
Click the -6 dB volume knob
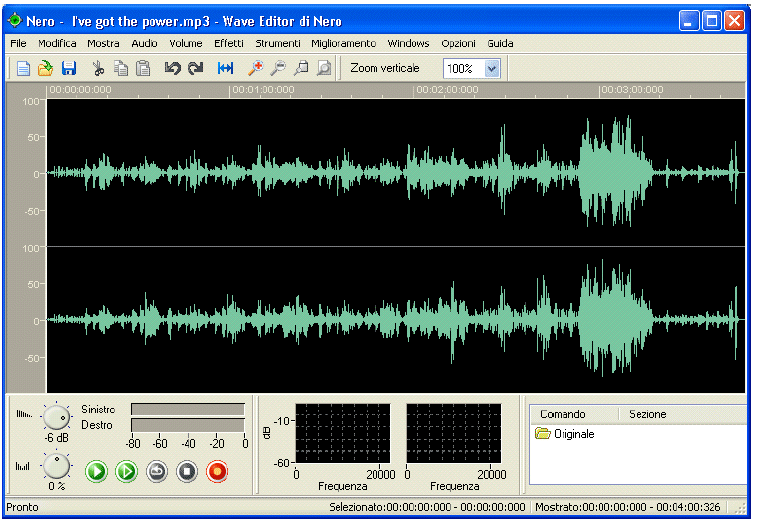[57, 417]
